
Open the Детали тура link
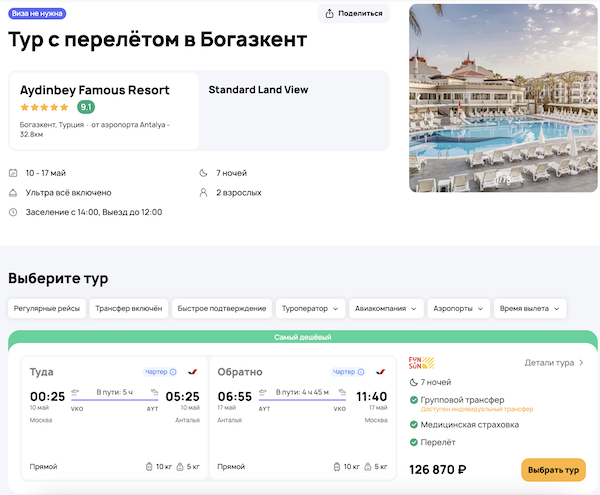554,363
